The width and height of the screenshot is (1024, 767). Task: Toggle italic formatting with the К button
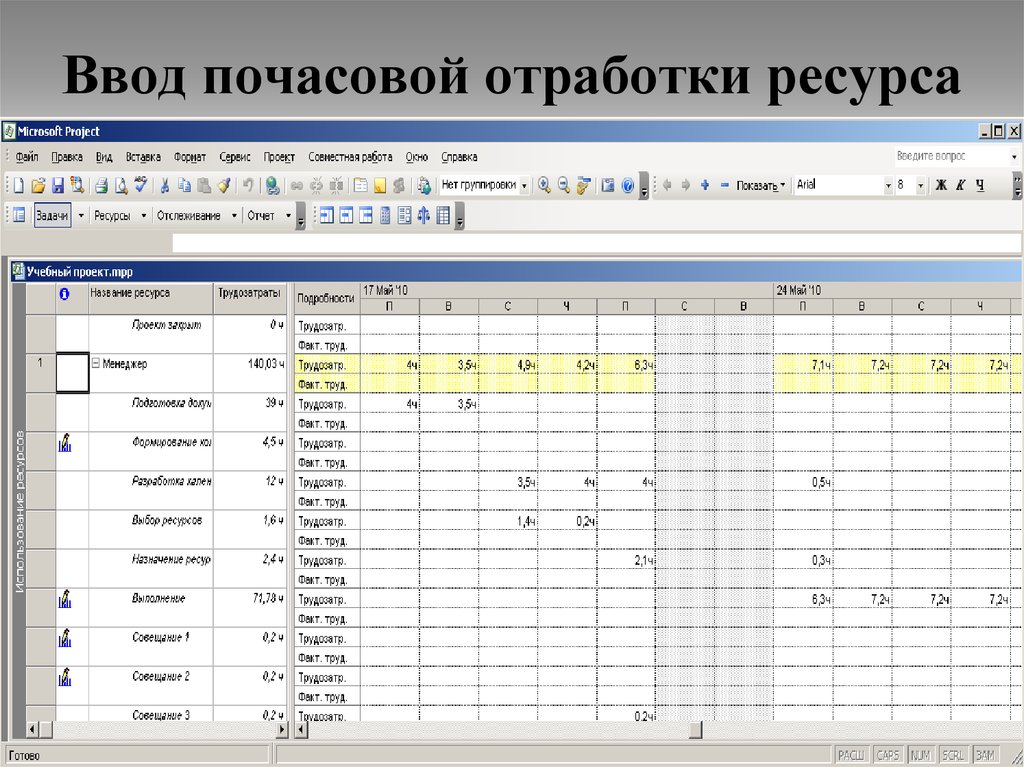point(959,186)
